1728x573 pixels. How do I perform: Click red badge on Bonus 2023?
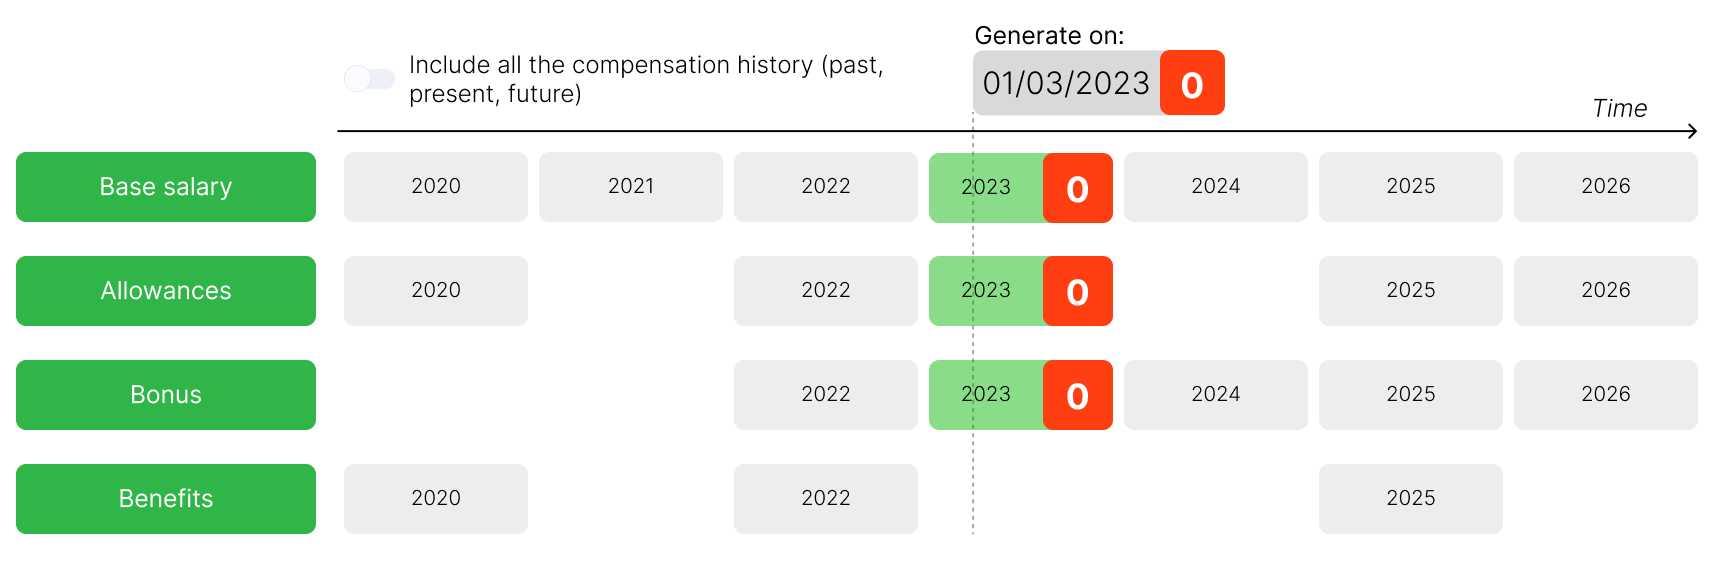coord(1077,395)
